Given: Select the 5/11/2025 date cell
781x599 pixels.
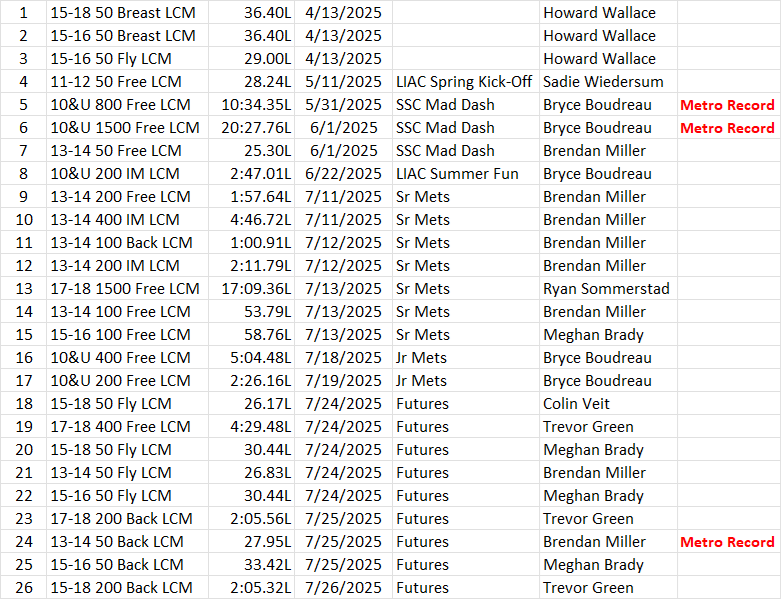Looking at the screenshot, I should [x=345, y=82].
